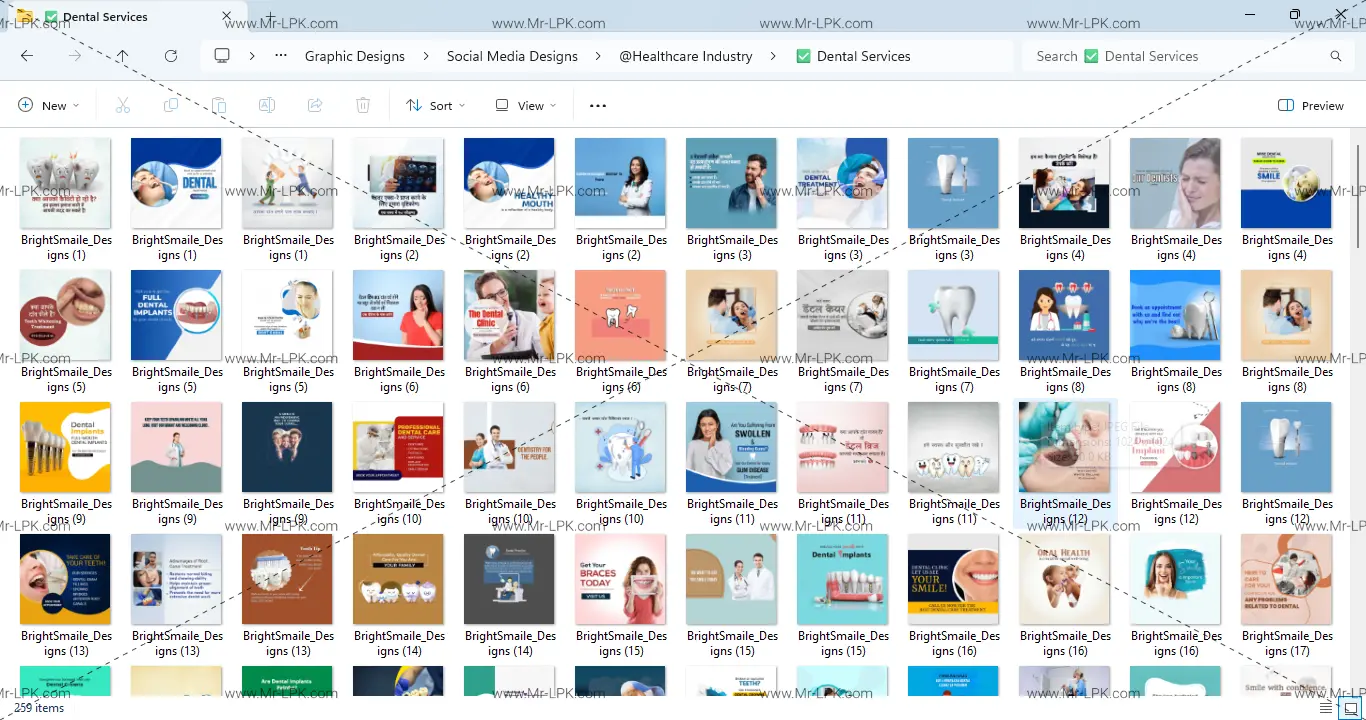This screenshot has height=720, width=1366.
Task: Click the Paste clipboard icon
Action: click(219, 105)
